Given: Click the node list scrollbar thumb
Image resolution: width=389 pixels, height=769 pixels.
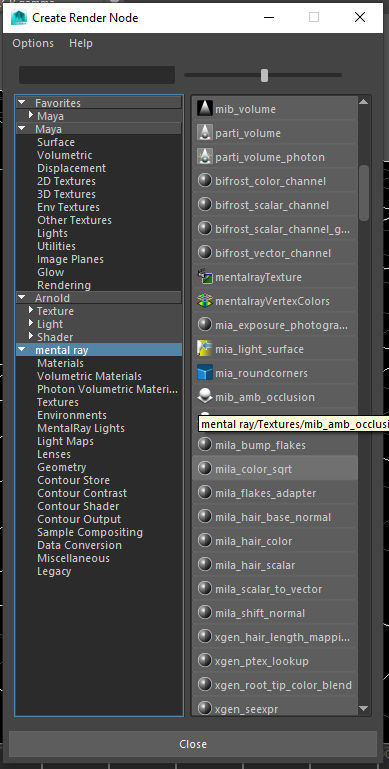Looking at the screenshot, I should coord(364,193).
